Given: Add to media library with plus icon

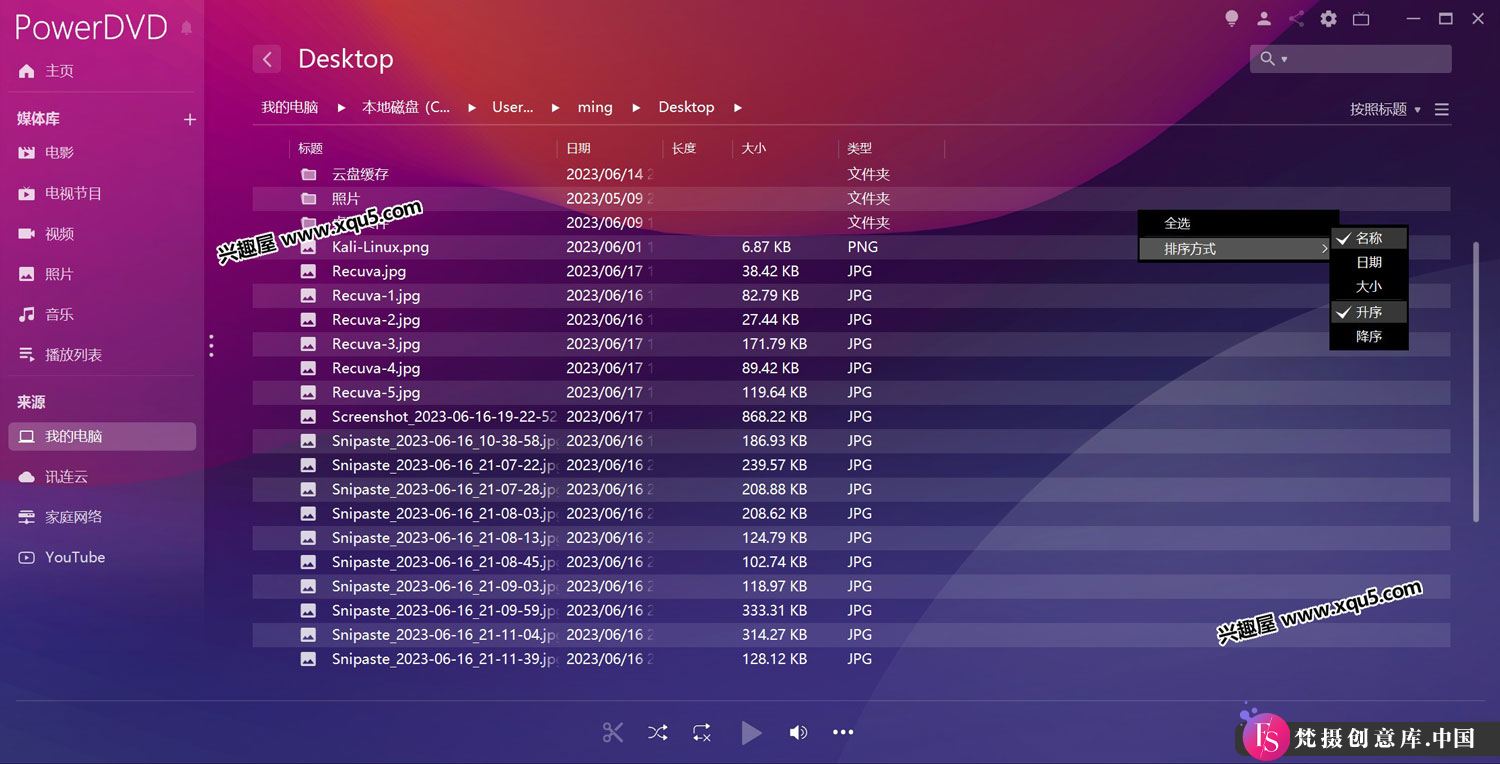Looking at the screenshot, I should [x=190, y=119].
